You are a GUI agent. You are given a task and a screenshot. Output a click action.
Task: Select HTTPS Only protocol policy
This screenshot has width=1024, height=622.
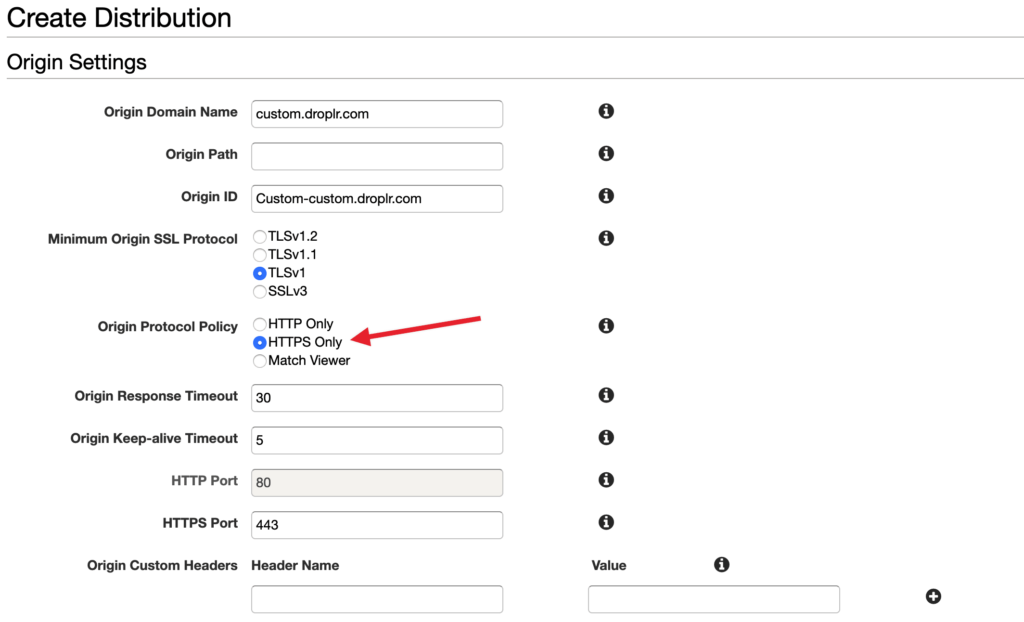coord(259,342)
